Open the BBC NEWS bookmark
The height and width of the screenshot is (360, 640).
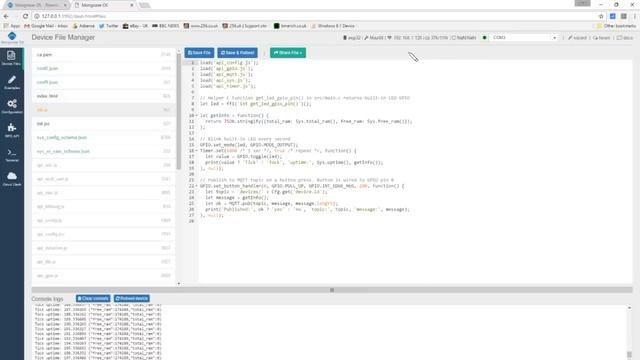165,26
